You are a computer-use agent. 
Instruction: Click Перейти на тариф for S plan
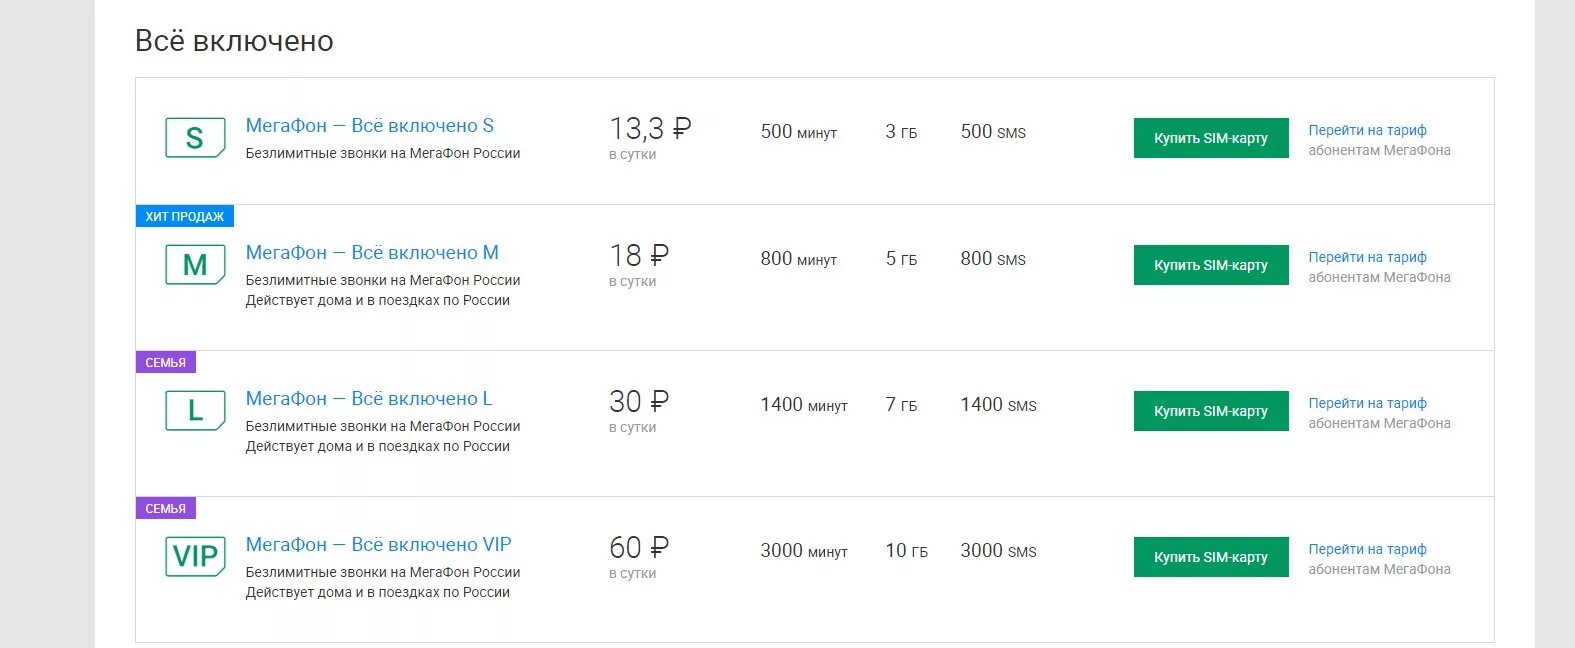click(1367, 130)
